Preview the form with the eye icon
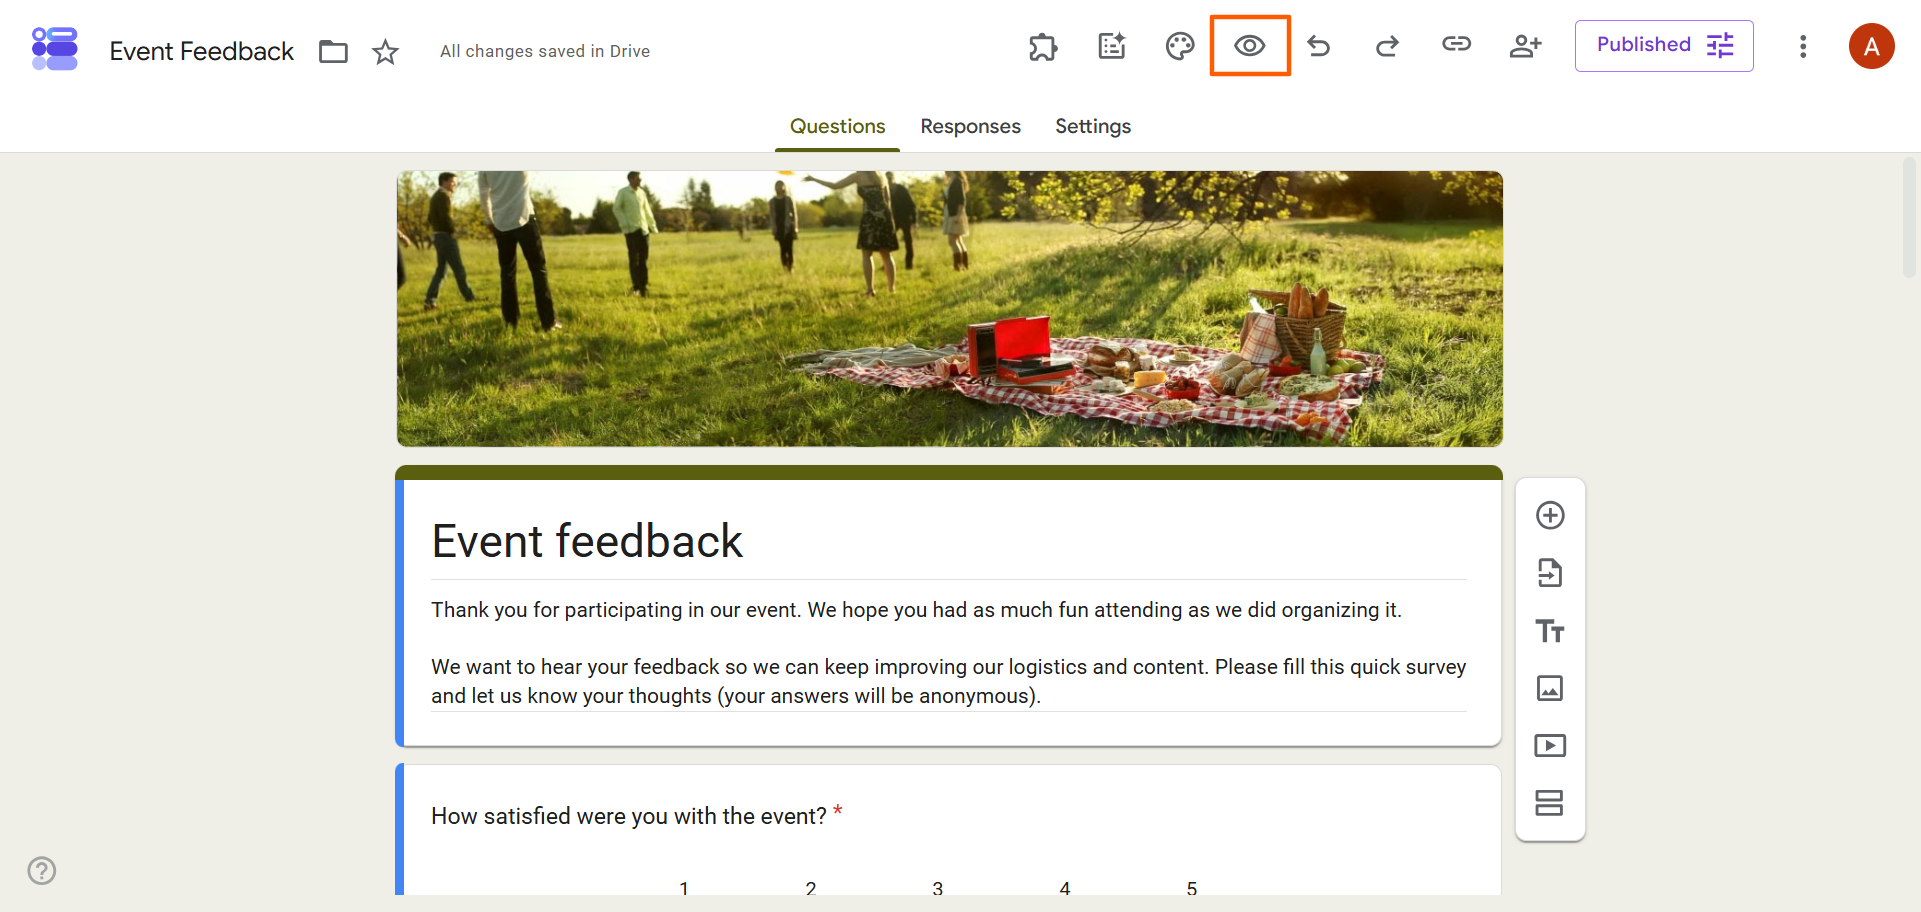1921x912 pixels. [1250, 46]
